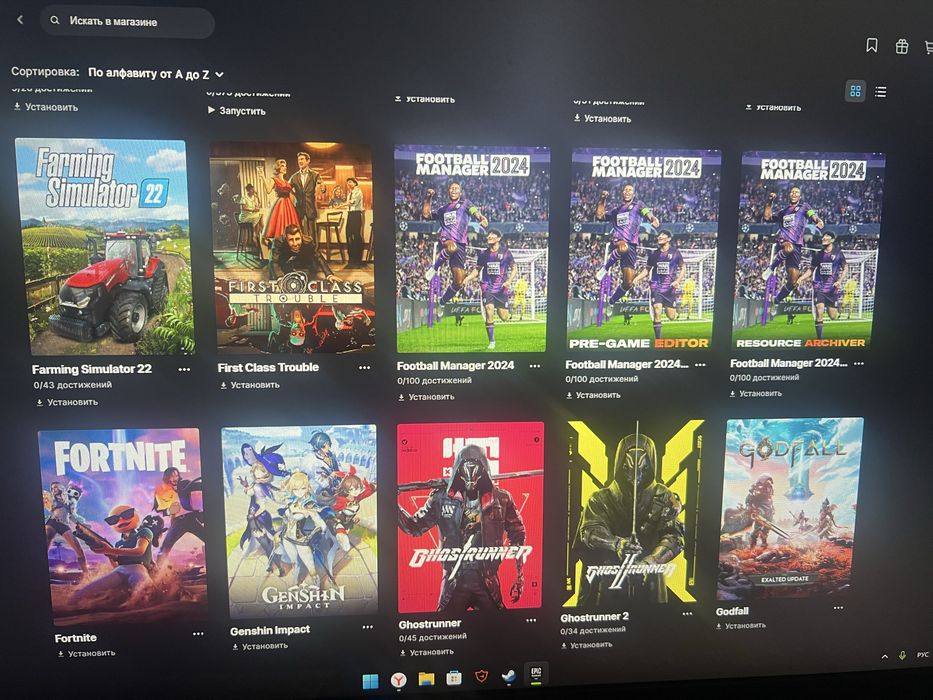Open Microsoft Store from the taskbar
Image resolution: width=933 pixels, height=700 pixels.
(x=453, y=678)
